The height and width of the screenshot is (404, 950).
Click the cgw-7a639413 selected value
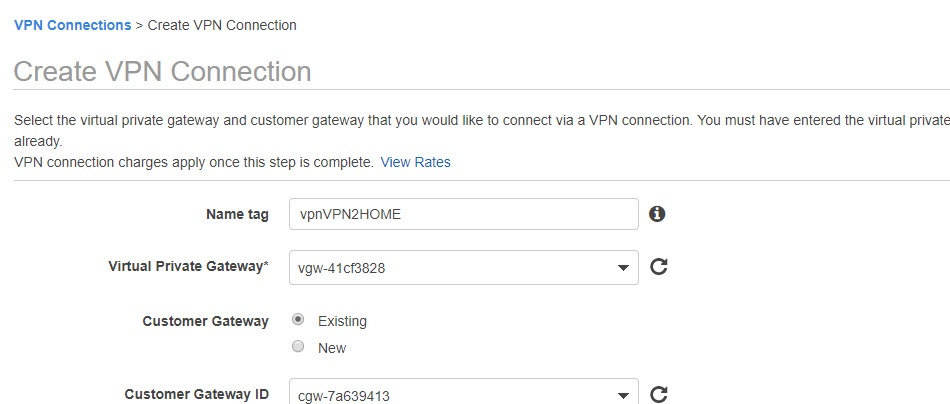coord(344,396)
